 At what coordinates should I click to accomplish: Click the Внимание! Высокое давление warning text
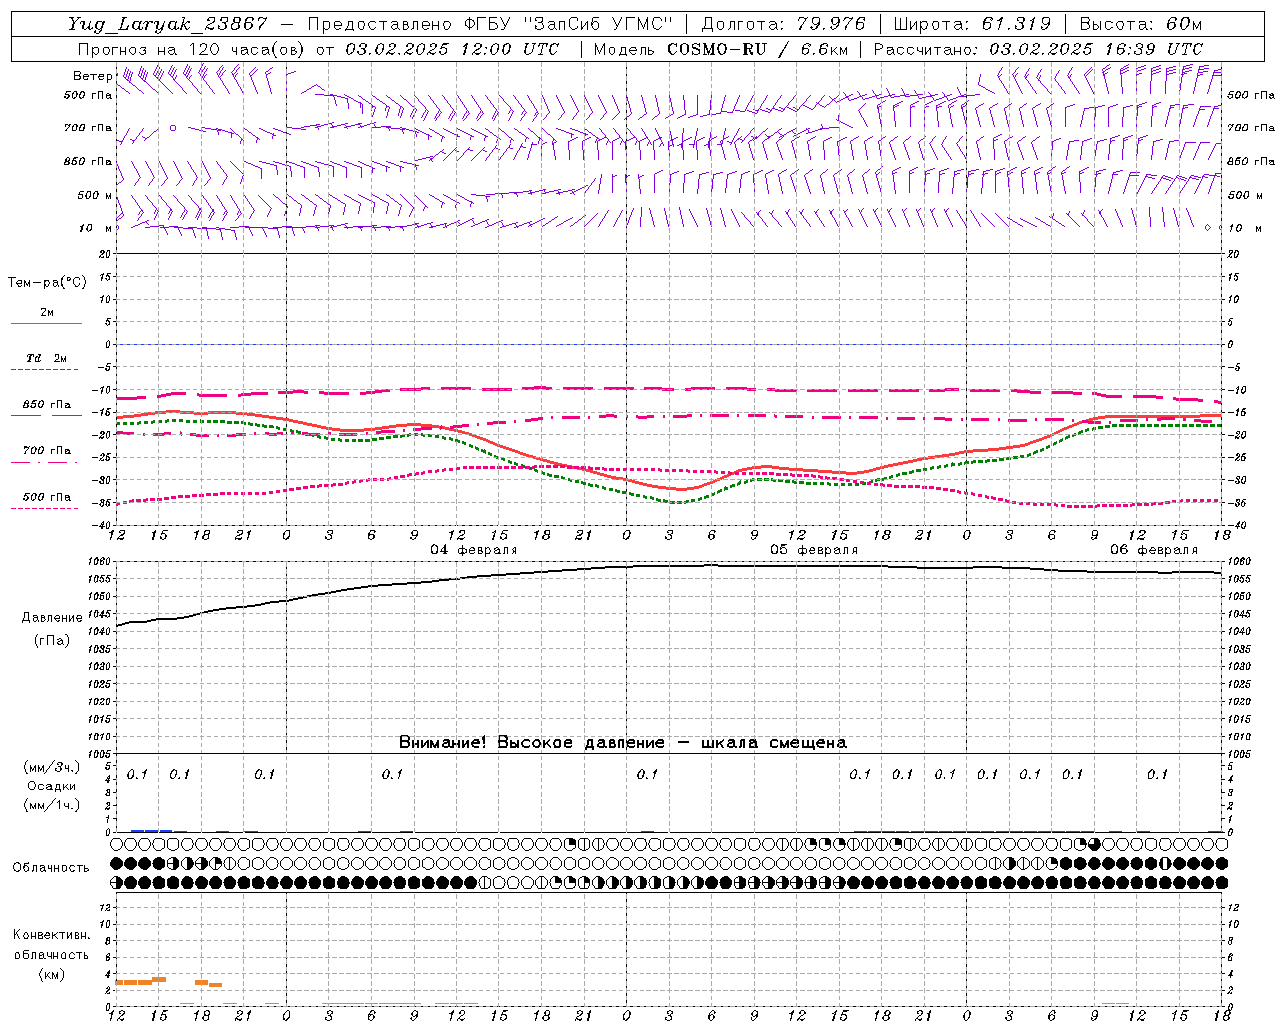click(623, 743)
